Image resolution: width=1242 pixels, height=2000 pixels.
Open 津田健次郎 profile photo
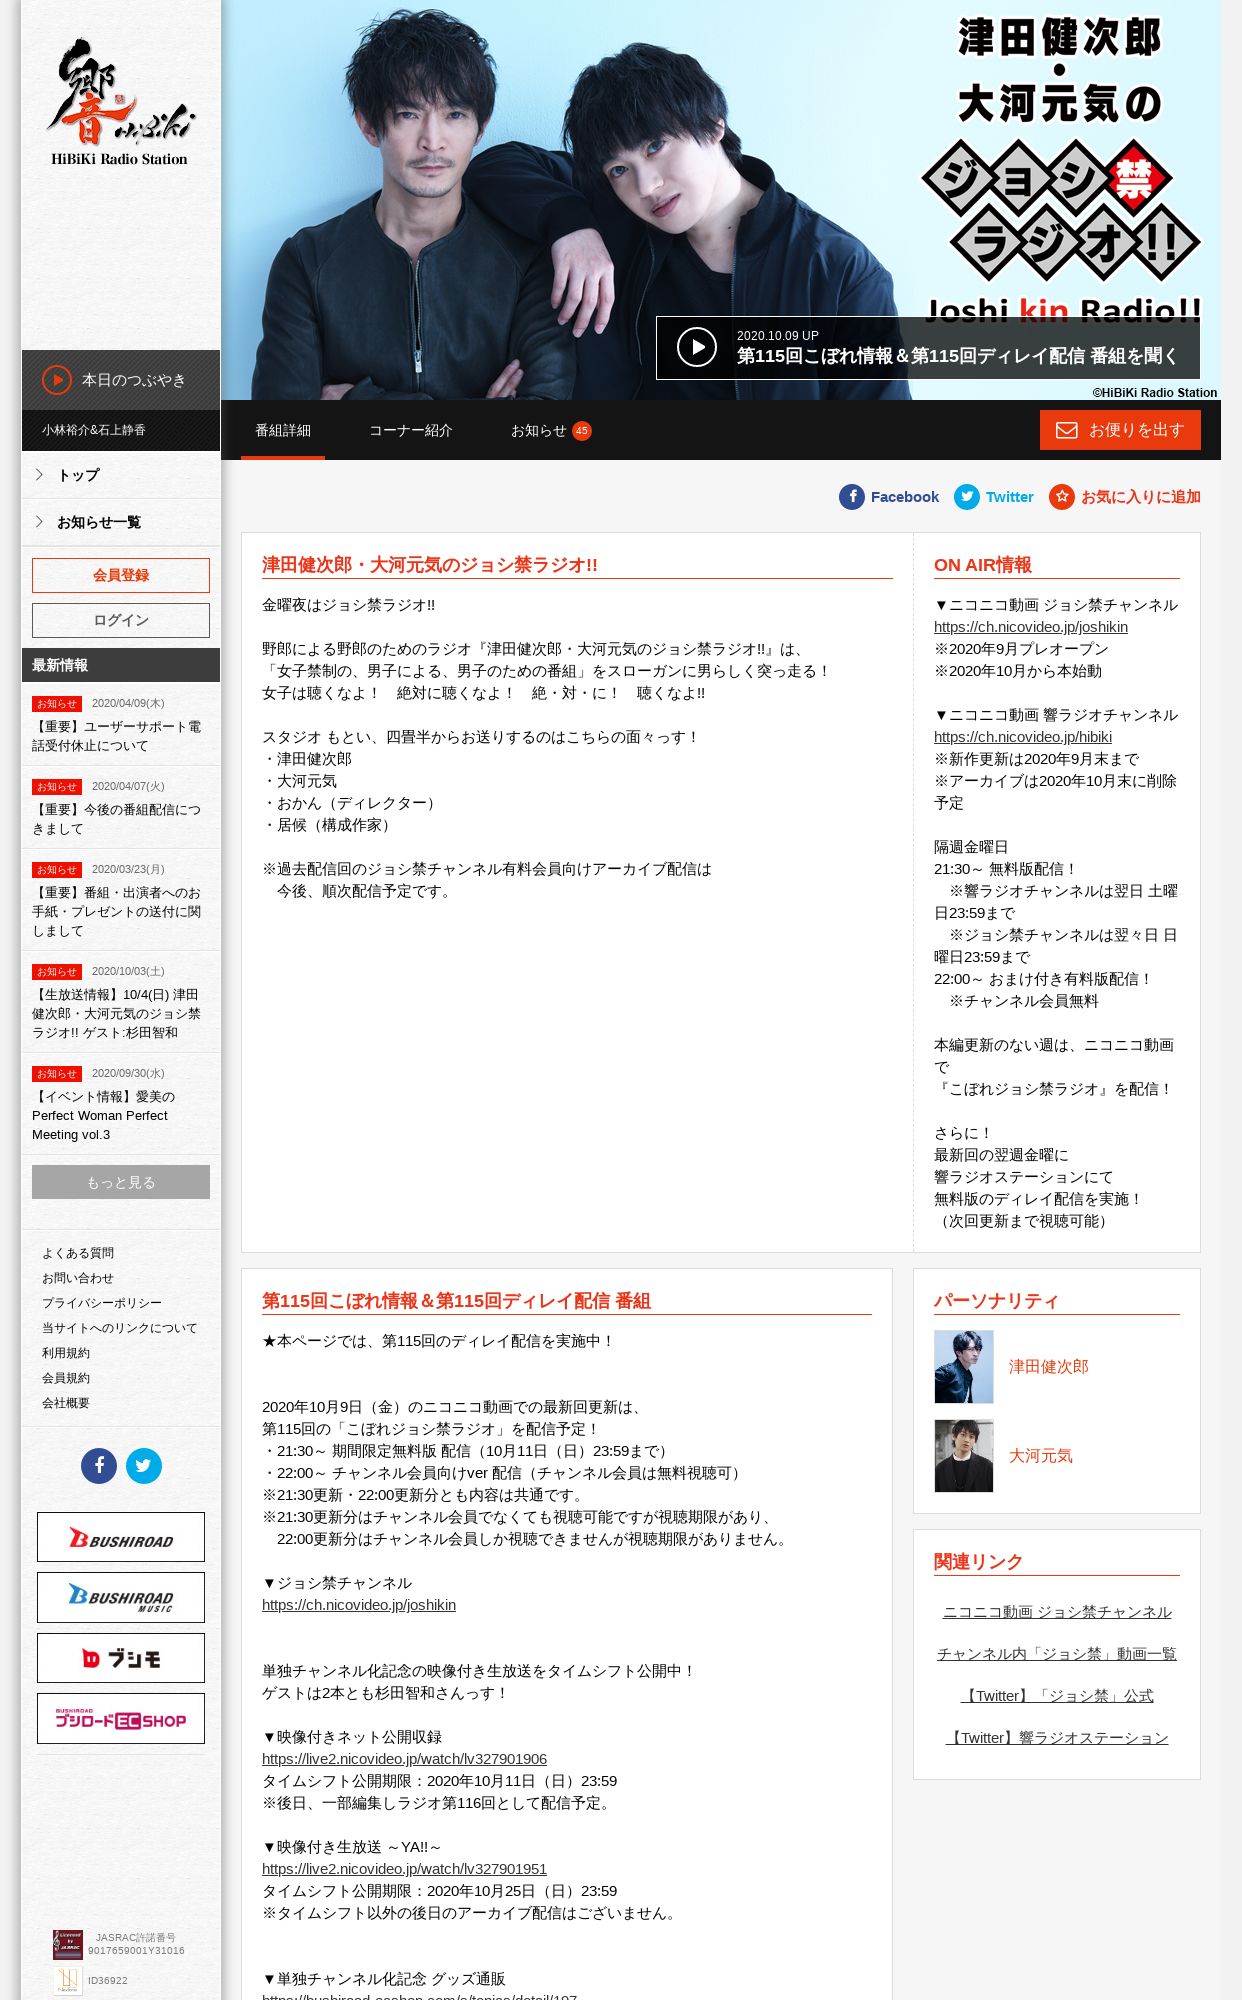point(964,1366)
